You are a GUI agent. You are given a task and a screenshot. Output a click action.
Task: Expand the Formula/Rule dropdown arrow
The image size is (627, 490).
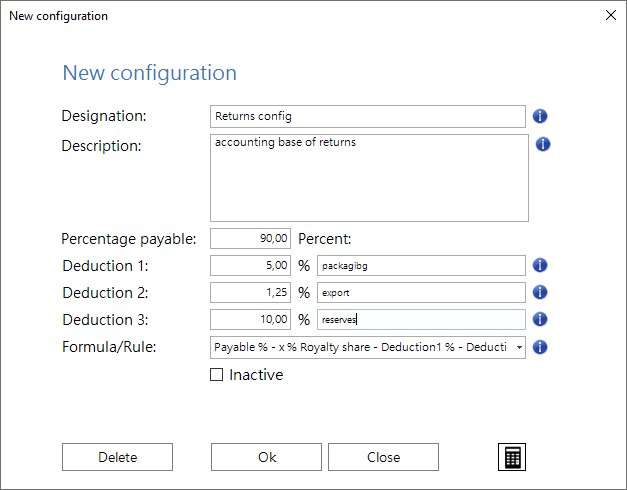[519, 347]
